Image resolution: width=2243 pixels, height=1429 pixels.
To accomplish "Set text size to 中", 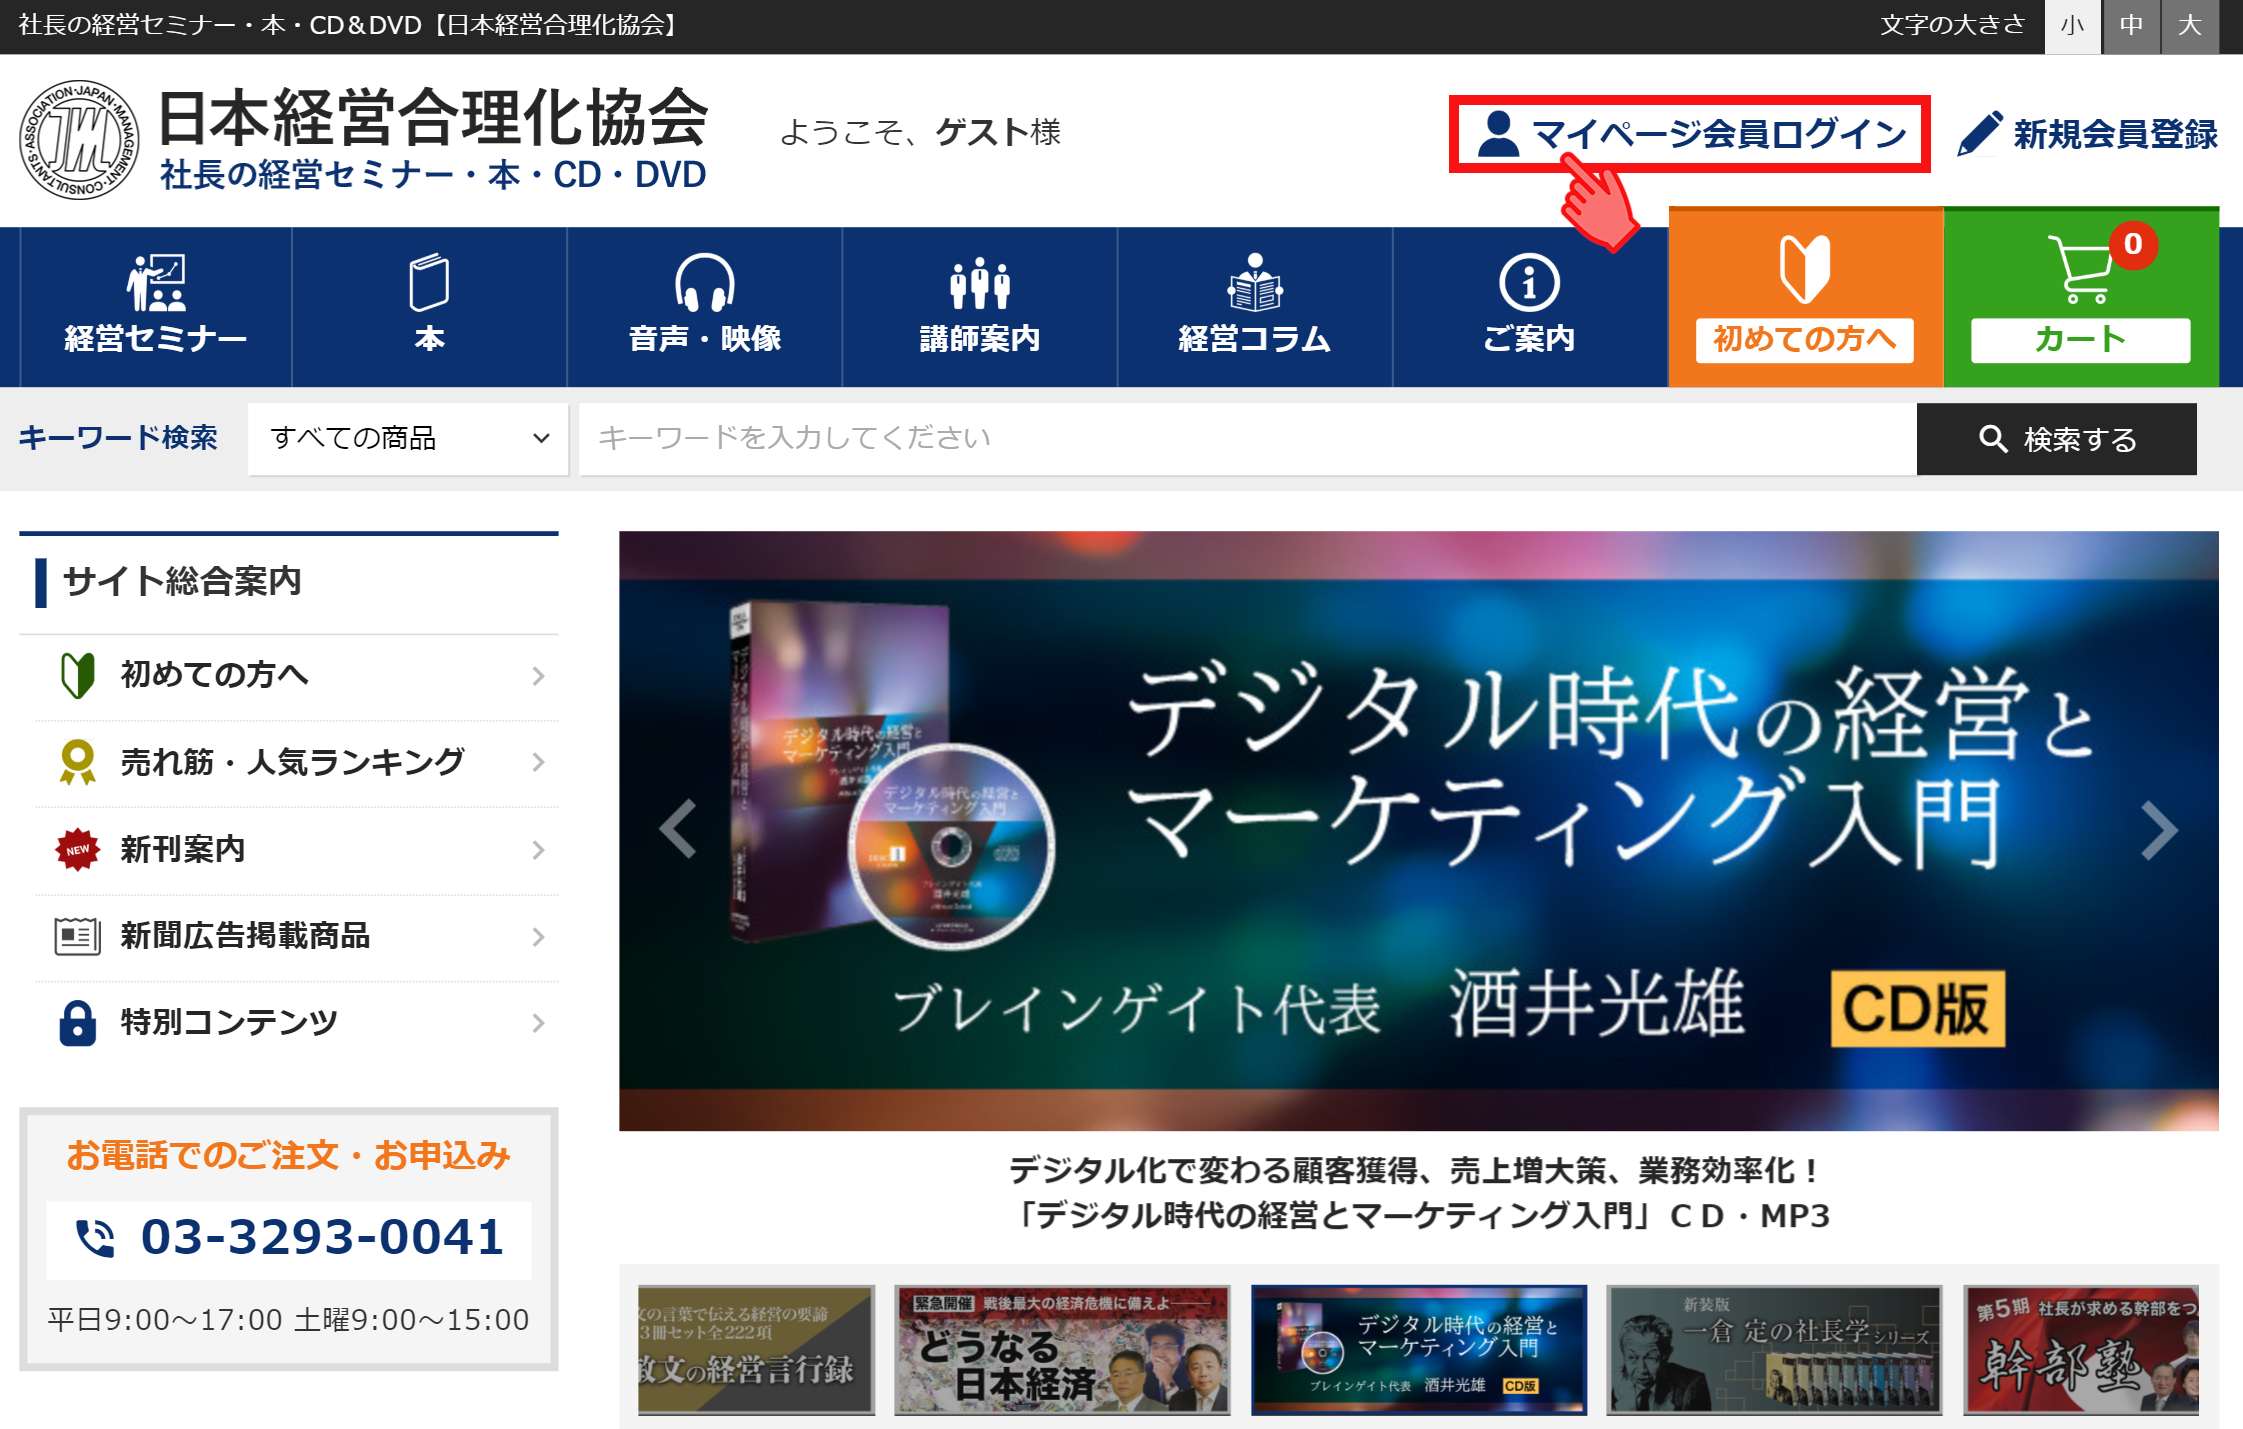I will 2131,26.
